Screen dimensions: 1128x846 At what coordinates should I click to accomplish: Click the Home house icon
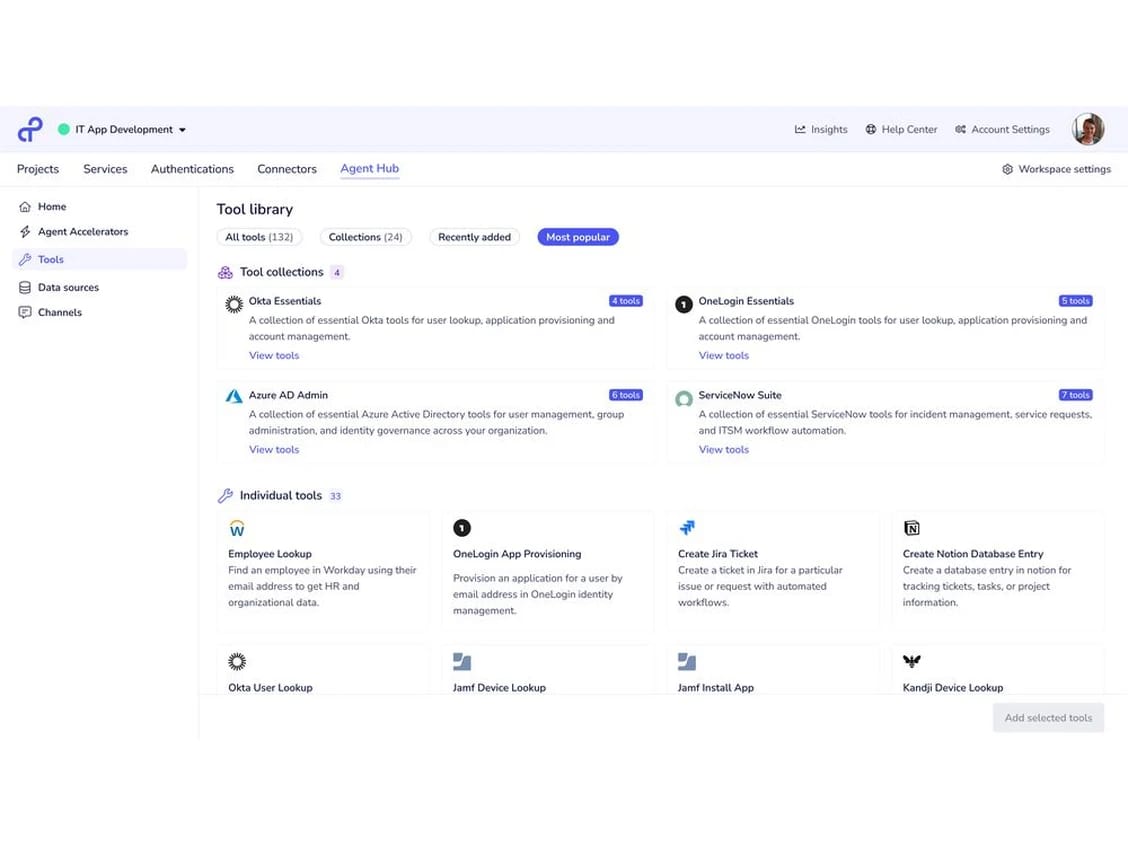(25, 206)
